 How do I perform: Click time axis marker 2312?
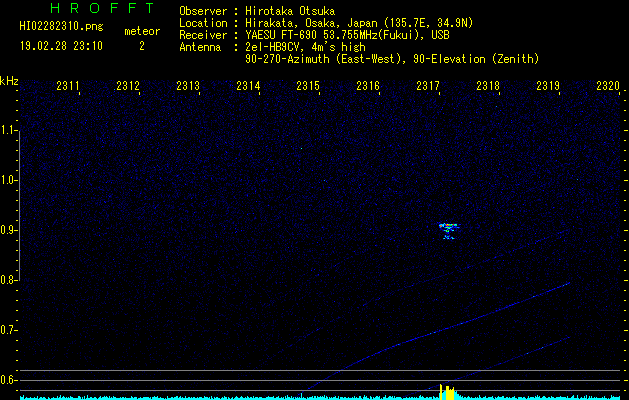(128, 85)
